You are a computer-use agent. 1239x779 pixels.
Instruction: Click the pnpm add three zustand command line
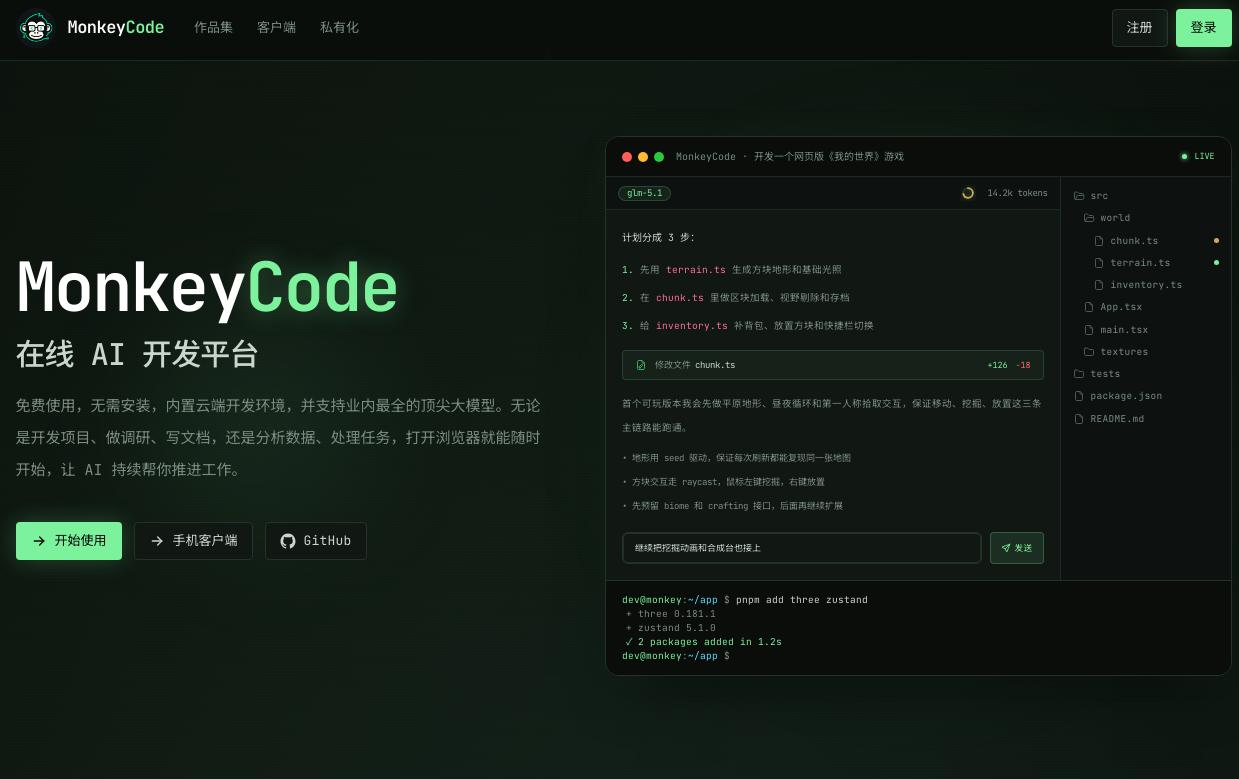[x=745, y=600]
